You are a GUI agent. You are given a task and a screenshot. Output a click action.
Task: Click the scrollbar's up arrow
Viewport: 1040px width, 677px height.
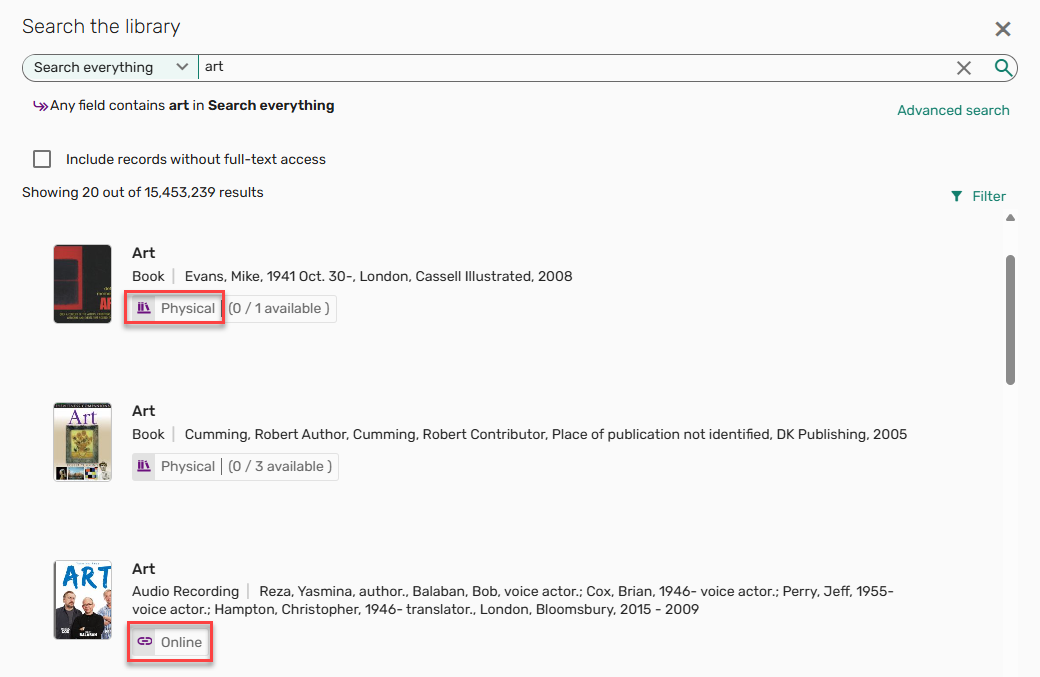click(x=1010, y=217)
